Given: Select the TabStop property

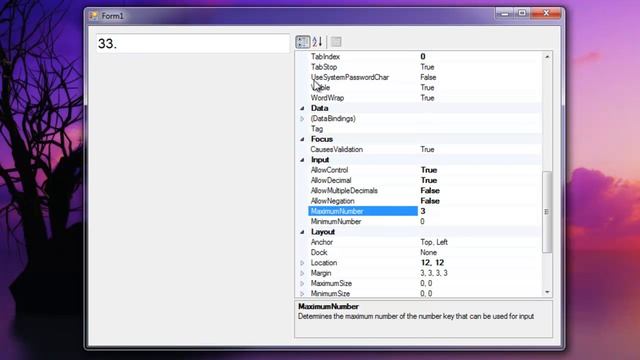Looking at the screenshot, I should pyautogui.click(x=324, y=67).
